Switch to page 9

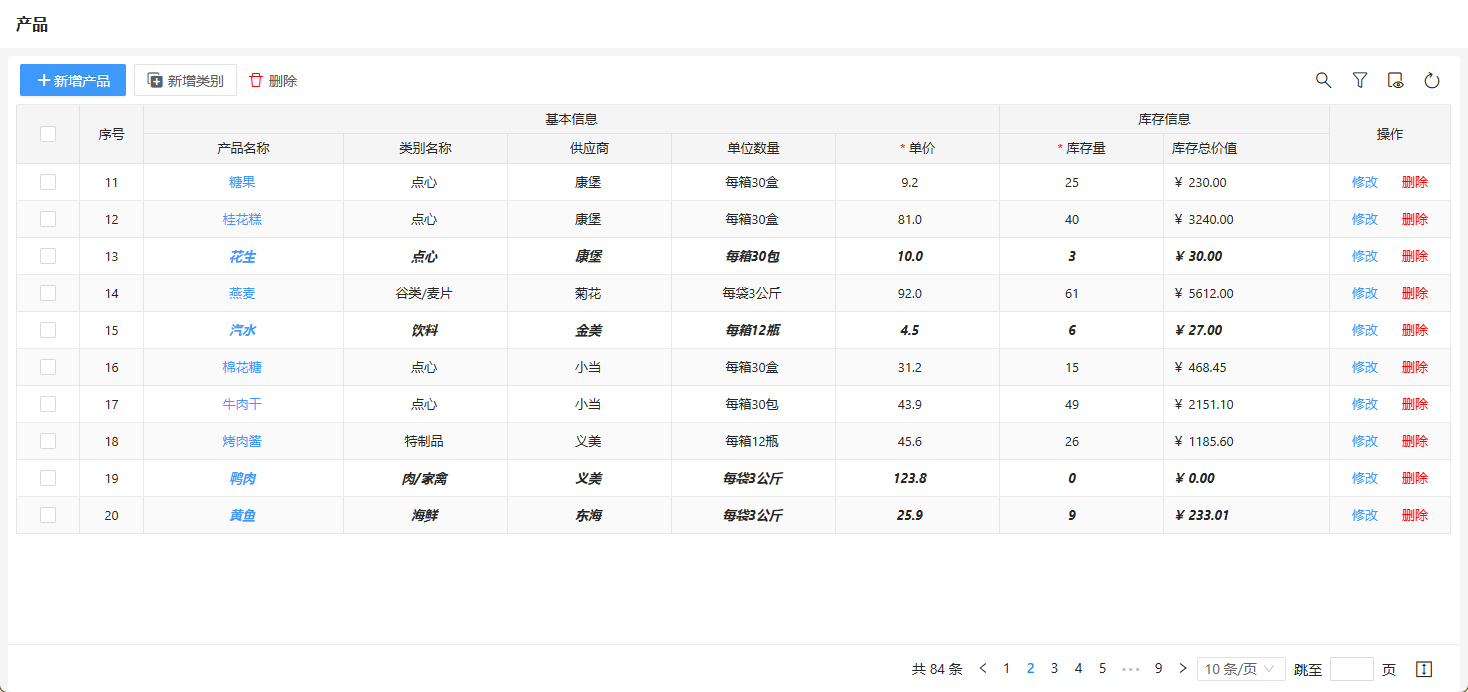pos(1158,669)
